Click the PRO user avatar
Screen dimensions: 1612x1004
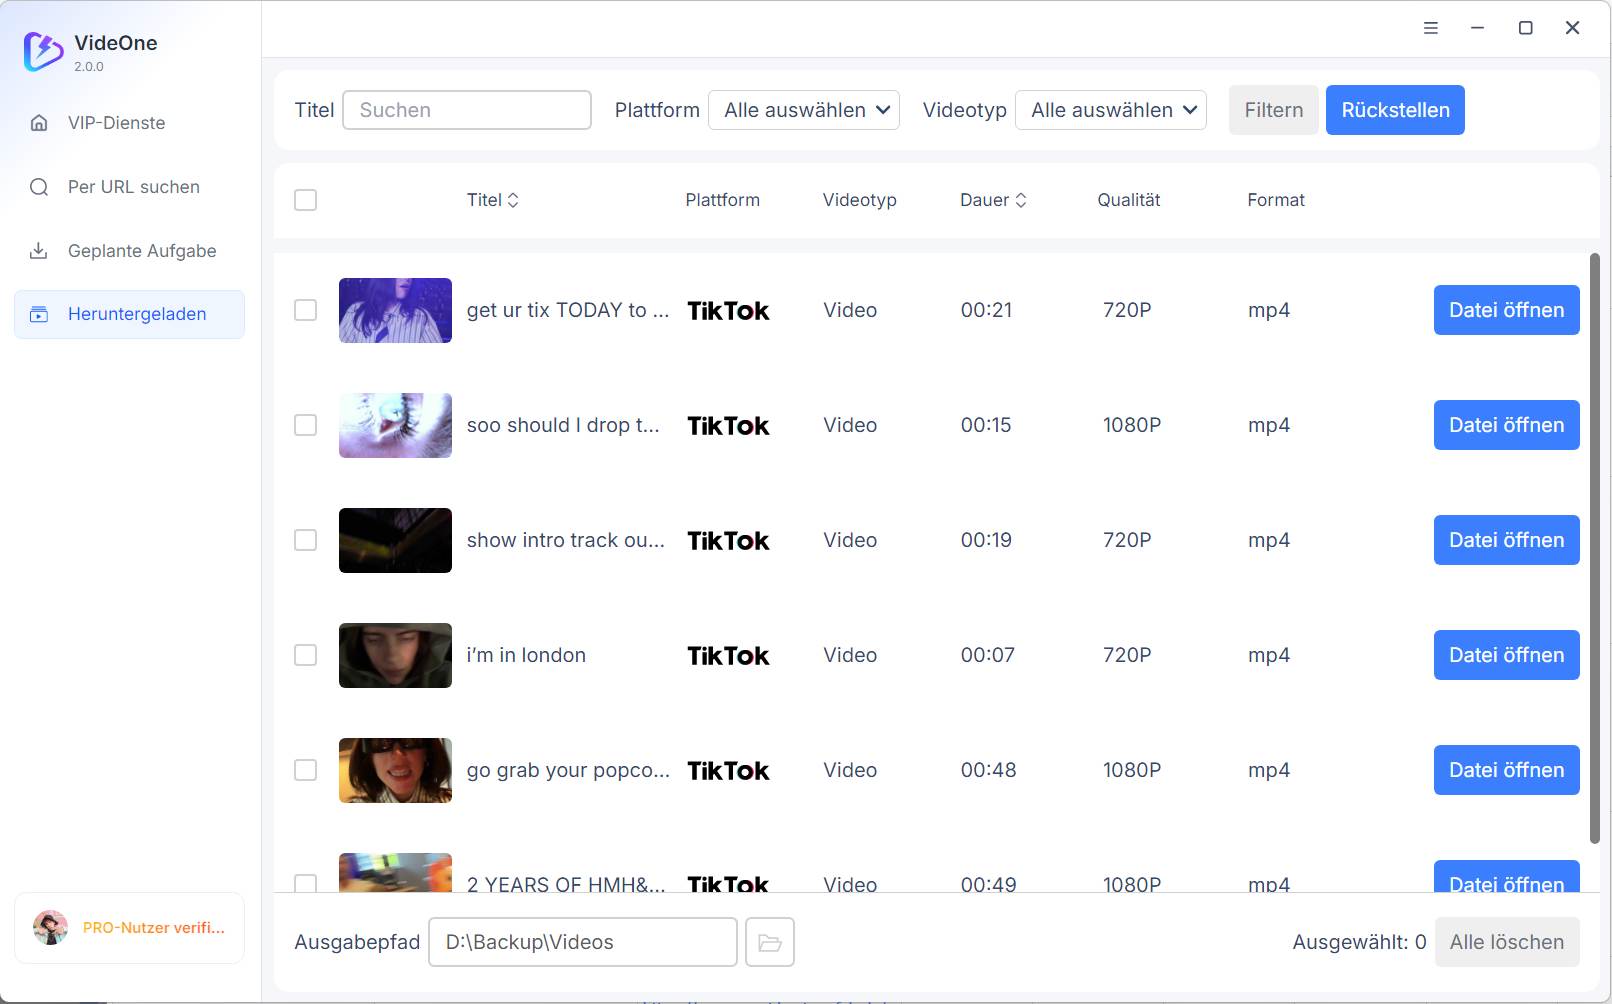tap(50, 927)
